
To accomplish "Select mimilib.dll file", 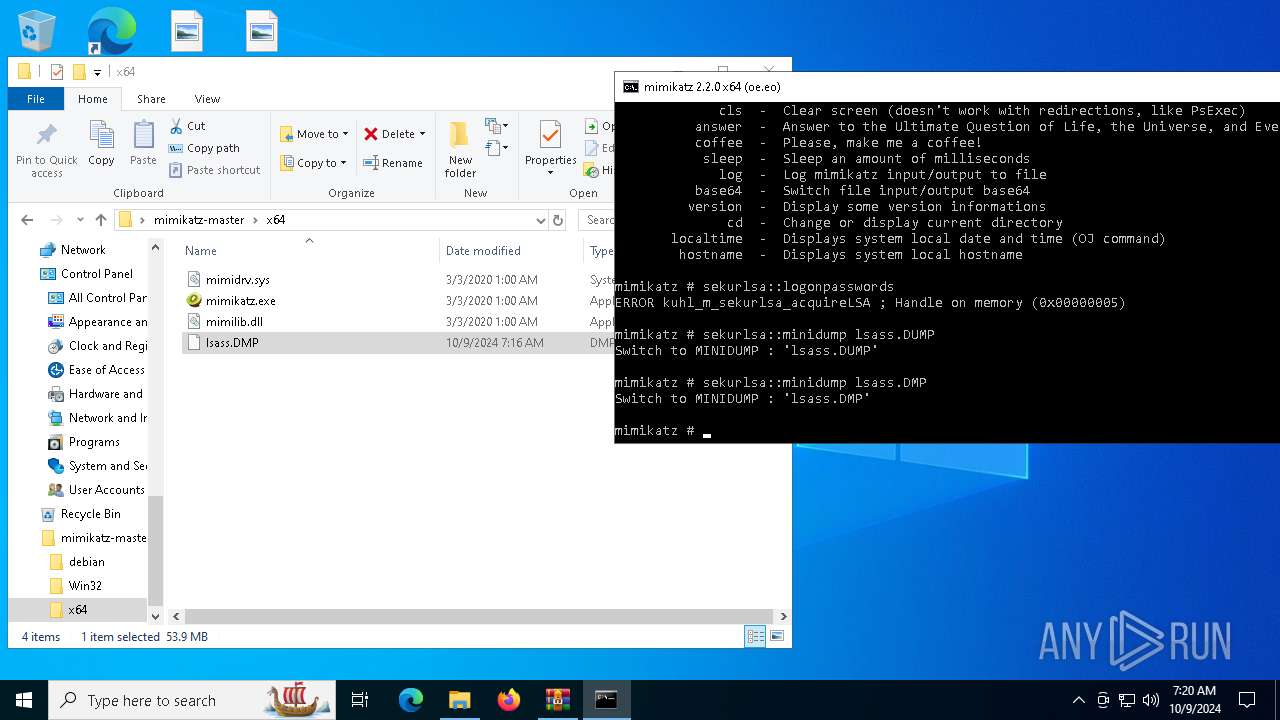I will click(x=234, y=322).
